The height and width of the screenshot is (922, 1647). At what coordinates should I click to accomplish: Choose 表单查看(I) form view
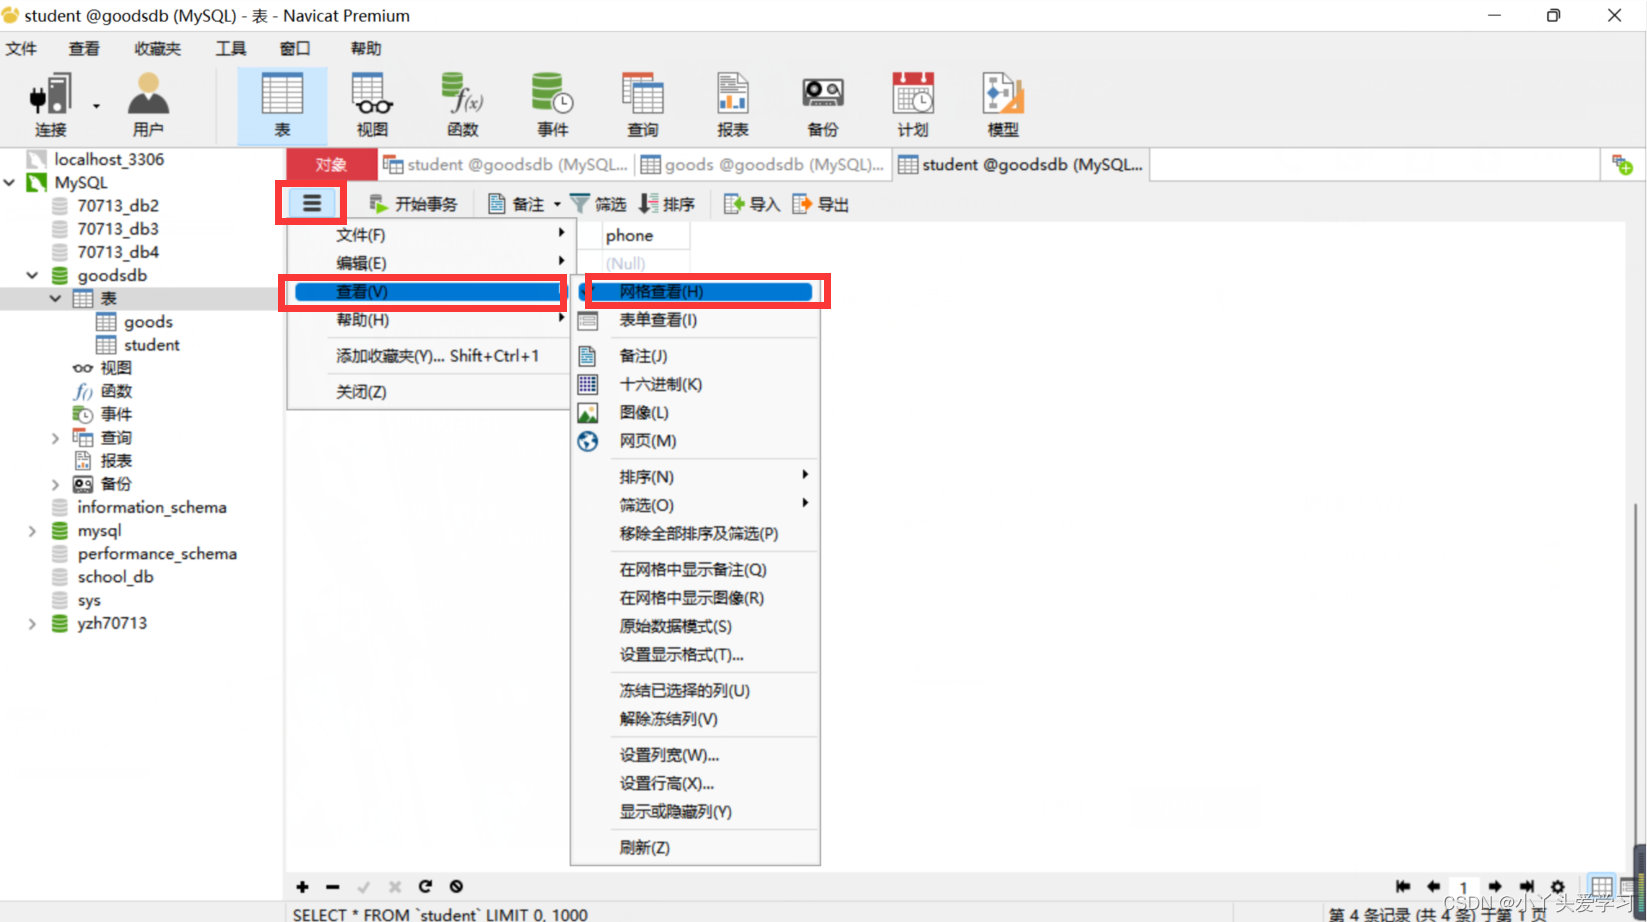(x=696, y=320)
